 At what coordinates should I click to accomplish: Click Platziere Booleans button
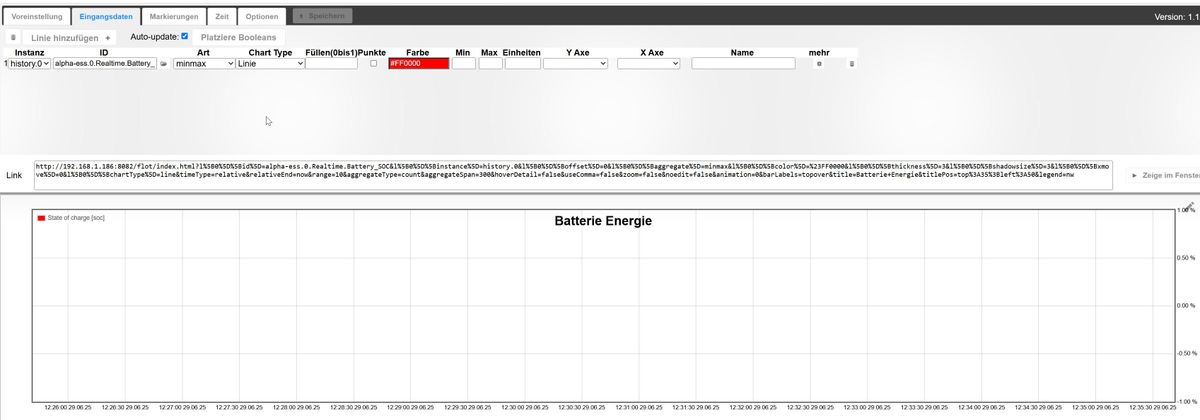click(x=238, y=37)
